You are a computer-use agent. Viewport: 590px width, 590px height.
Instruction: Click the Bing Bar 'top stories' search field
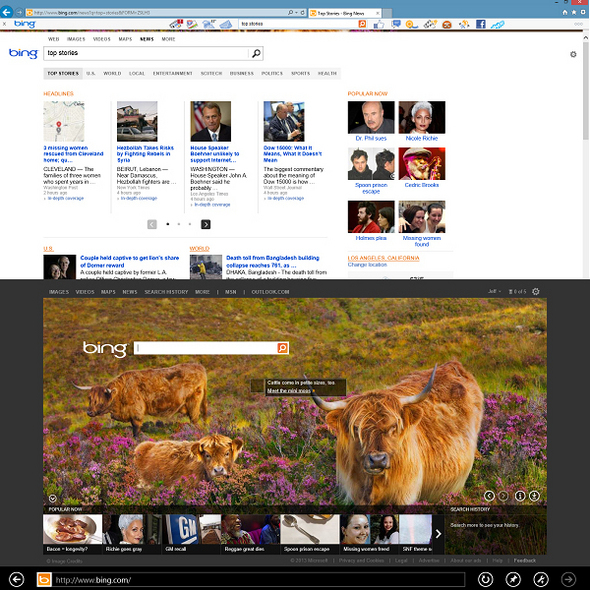297,24
